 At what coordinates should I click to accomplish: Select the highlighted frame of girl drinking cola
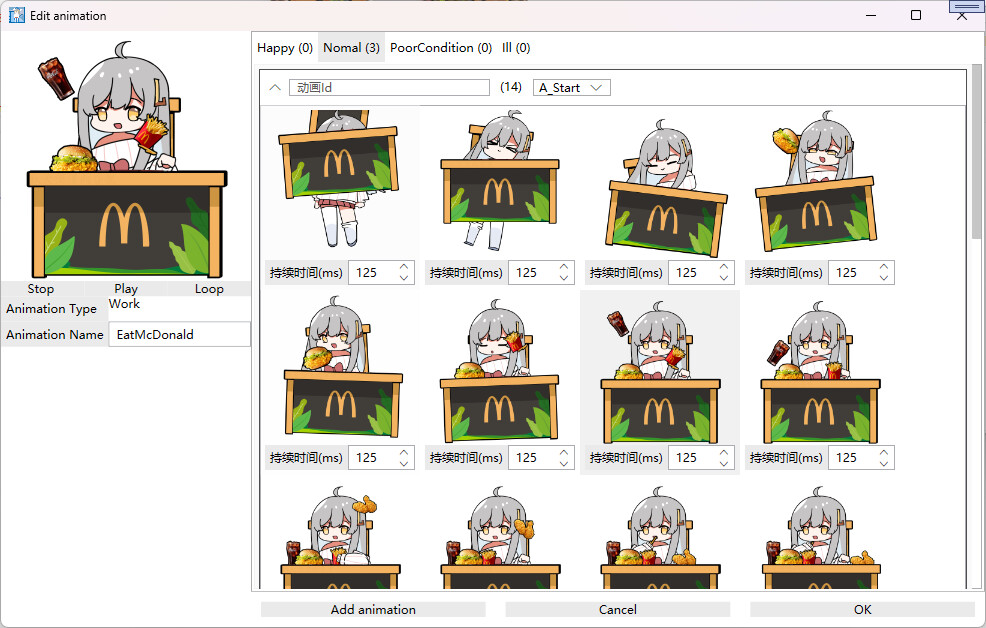660,370
